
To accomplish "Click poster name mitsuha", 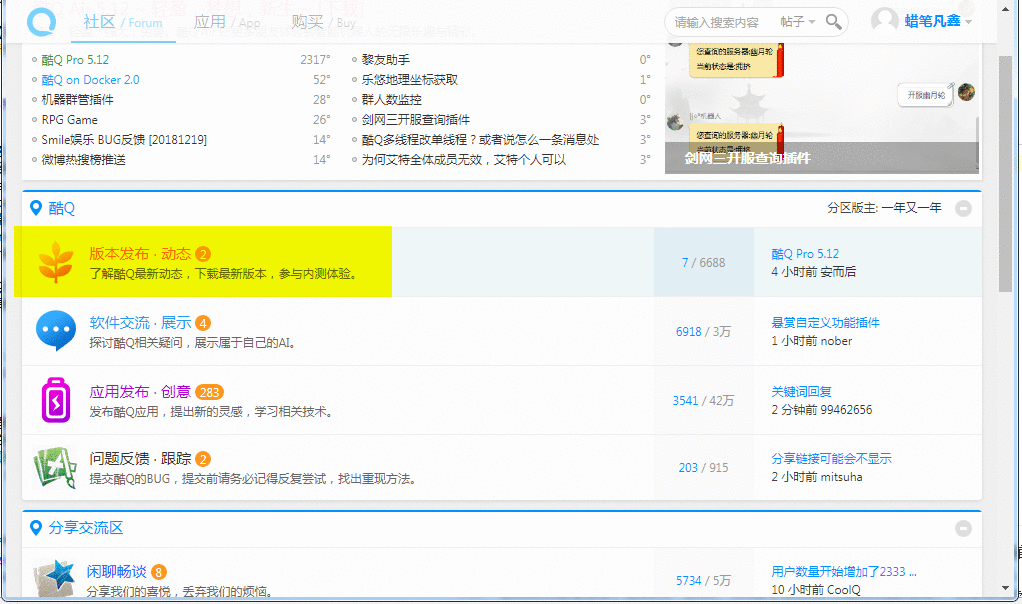I will click(841, 477).
